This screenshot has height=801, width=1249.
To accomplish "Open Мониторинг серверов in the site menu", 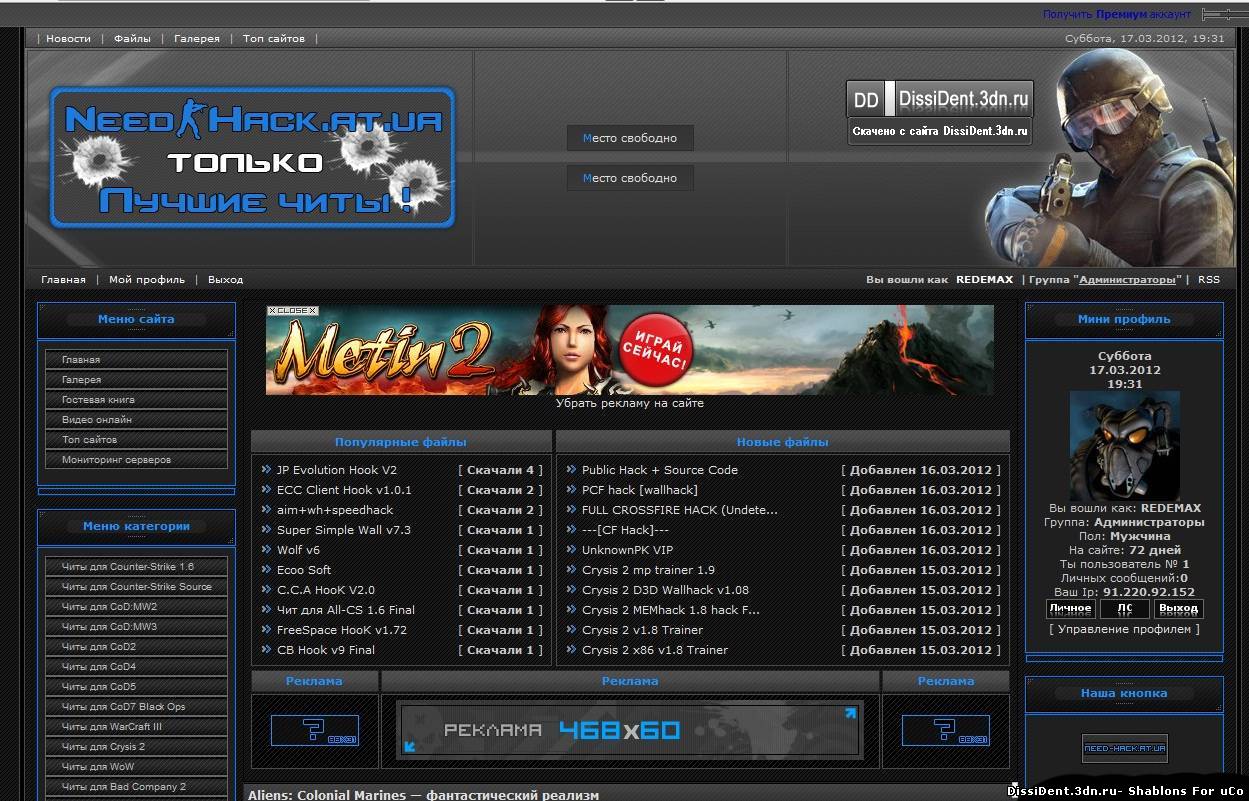I will 137,460.
